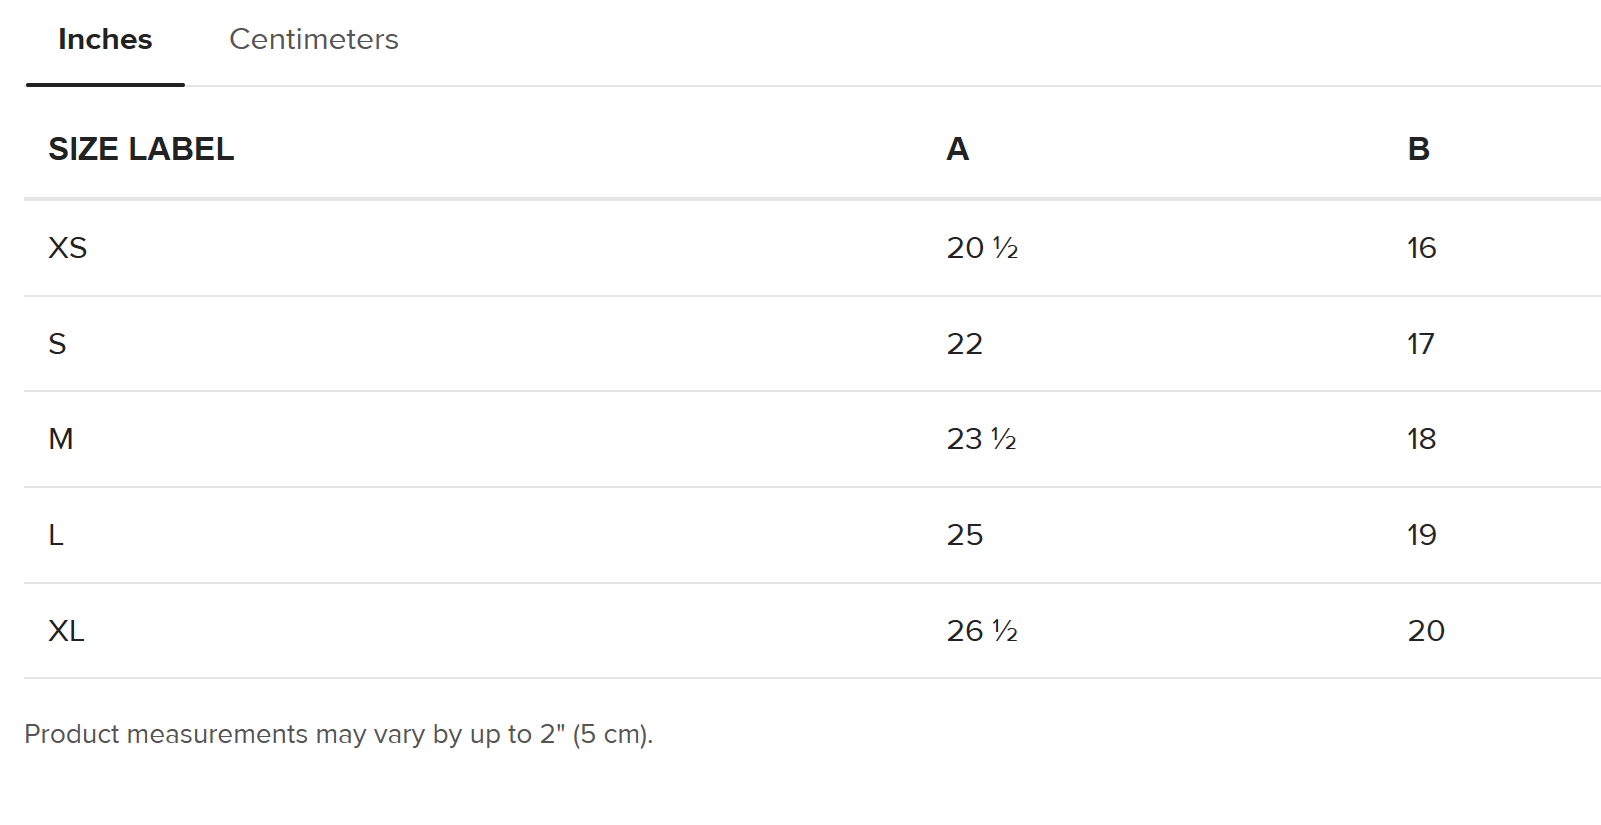1601x825 pixels.
Task: Click the 18 value in column B
Action: 1421,439
